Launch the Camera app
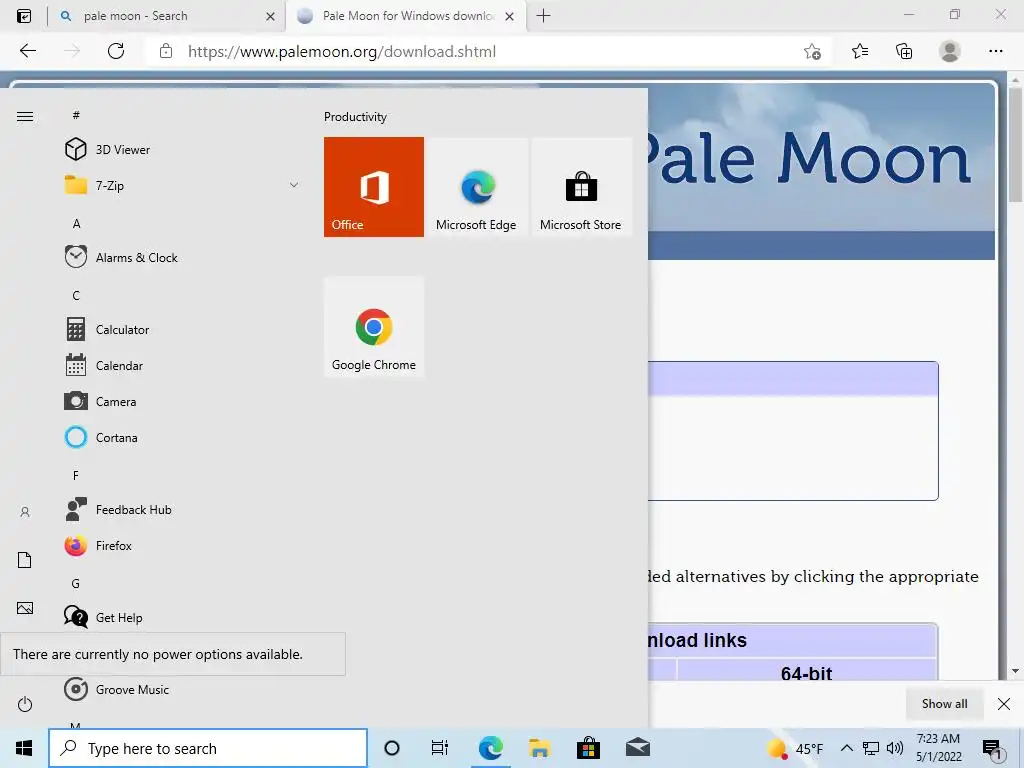Screen dimensions: 1024x768 pyautogui.click(x=183, y=402)
